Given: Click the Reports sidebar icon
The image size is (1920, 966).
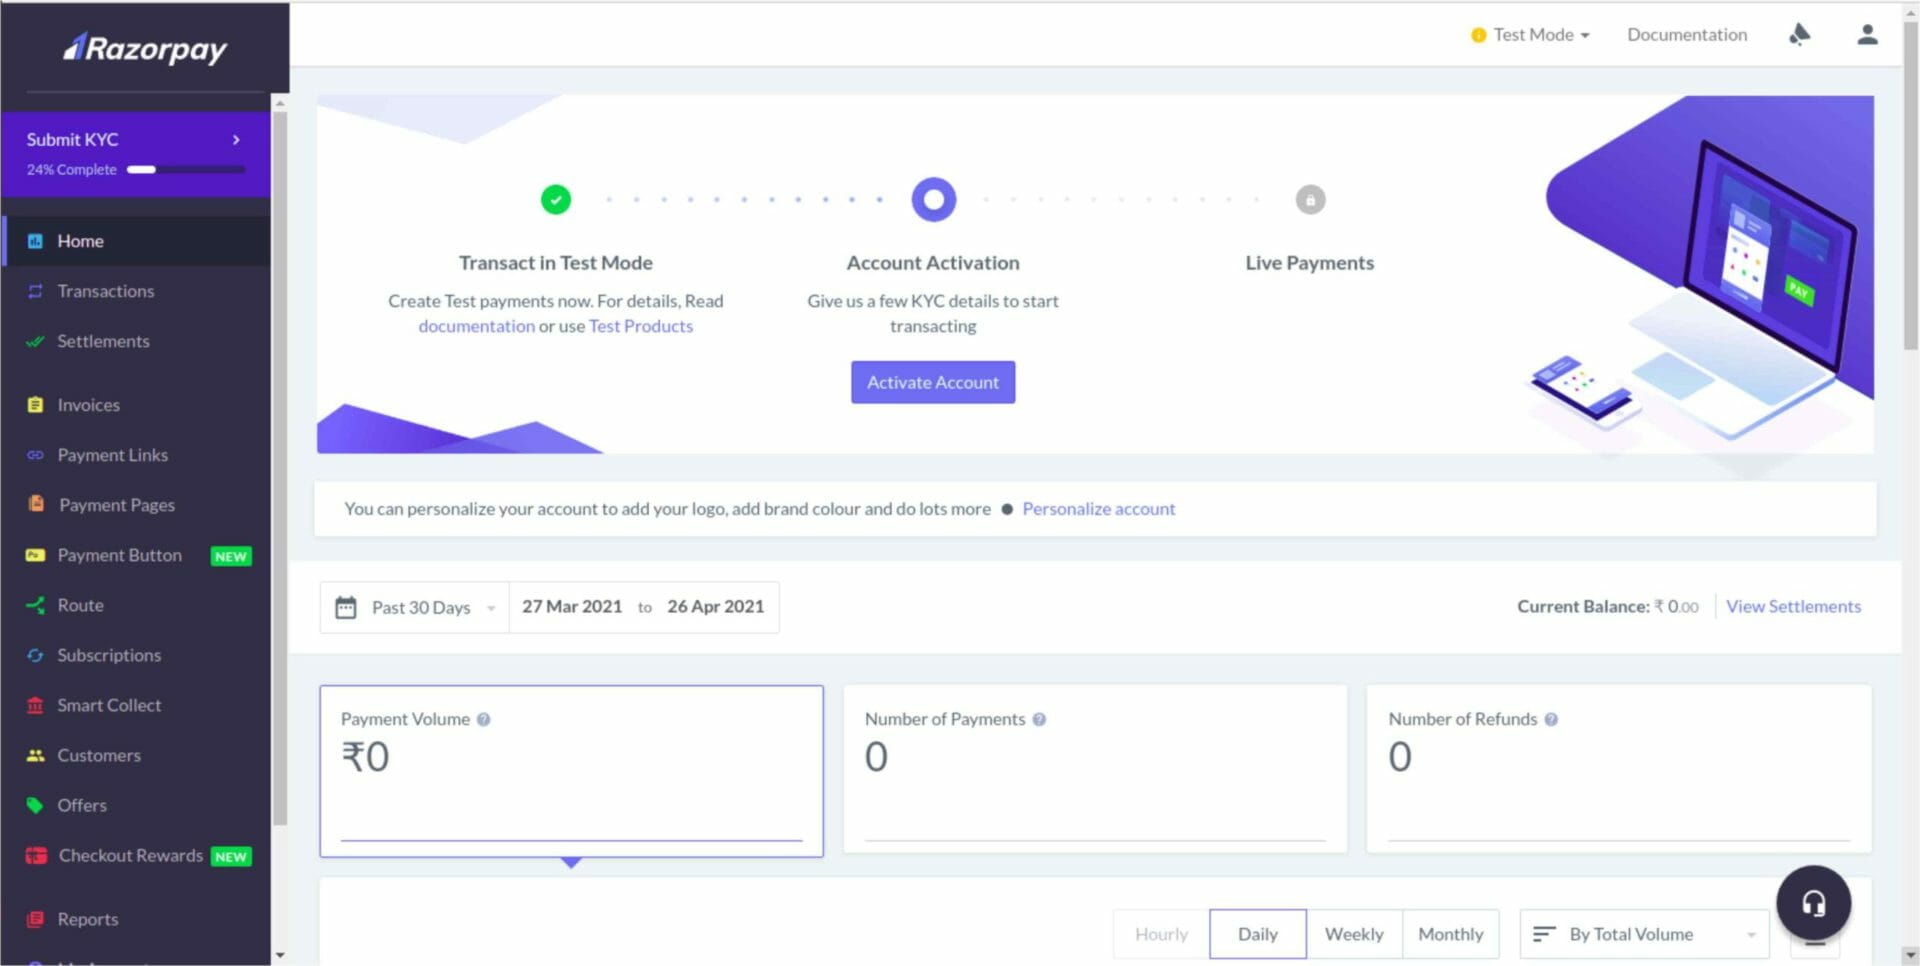Looking at the screenshot, I should 35,919.
